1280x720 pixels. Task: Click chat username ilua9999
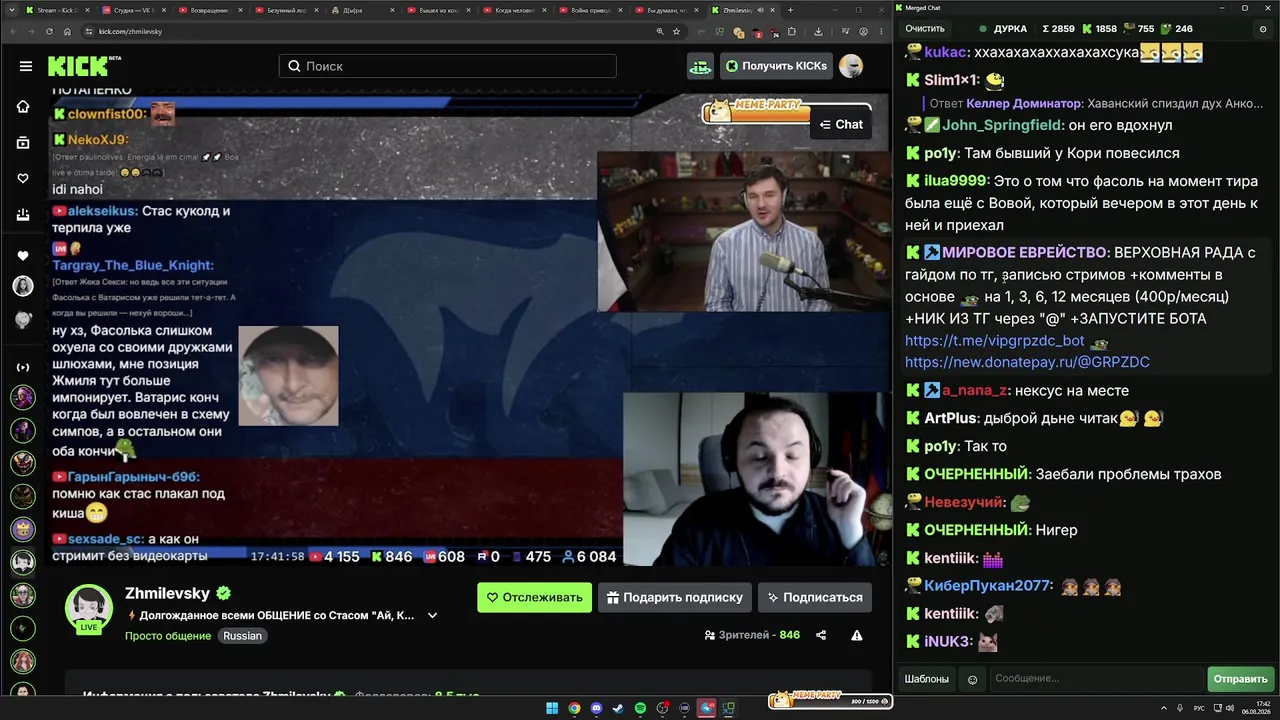956,181
